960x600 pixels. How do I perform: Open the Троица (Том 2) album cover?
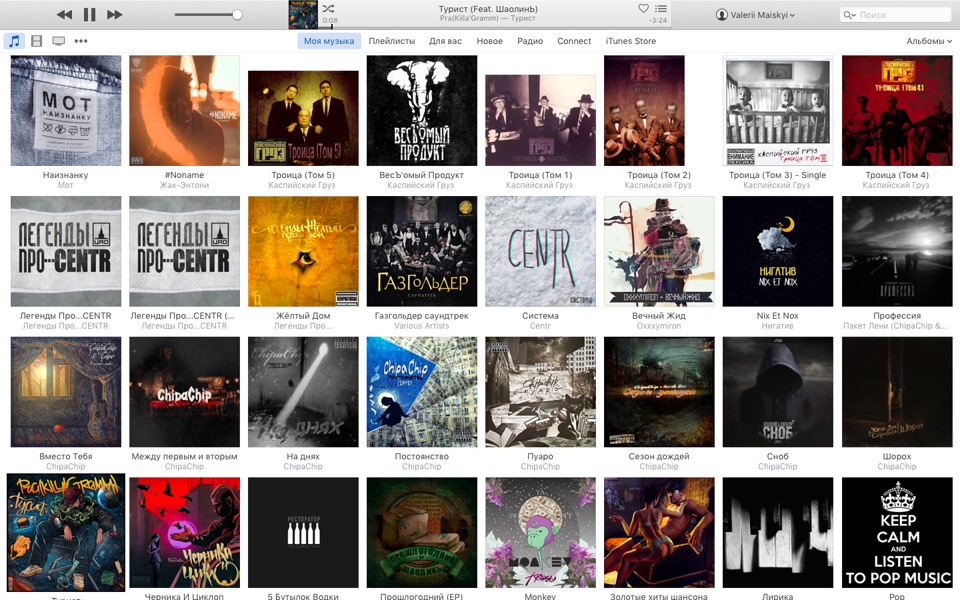click(644, 110)
